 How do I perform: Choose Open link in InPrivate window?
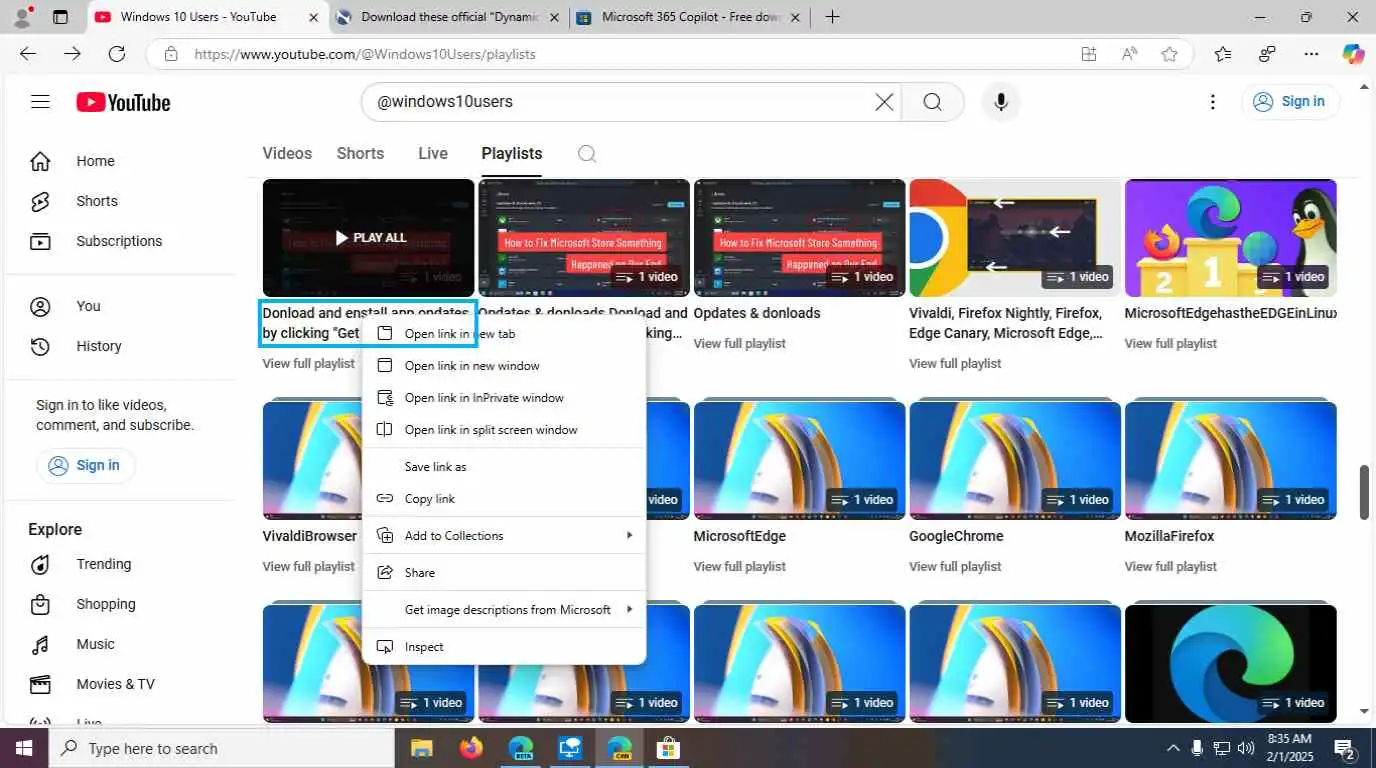tap(504, 397)
